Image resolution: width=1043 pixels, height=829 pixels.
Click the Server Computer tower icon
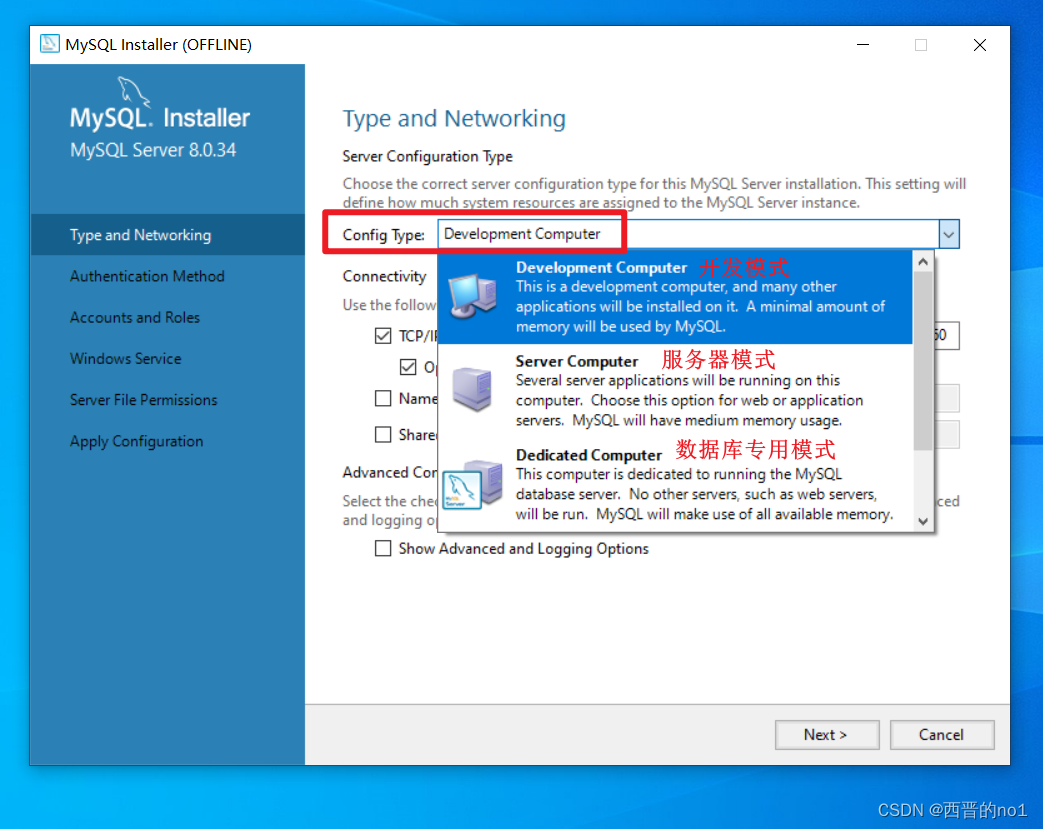(472, 388)
